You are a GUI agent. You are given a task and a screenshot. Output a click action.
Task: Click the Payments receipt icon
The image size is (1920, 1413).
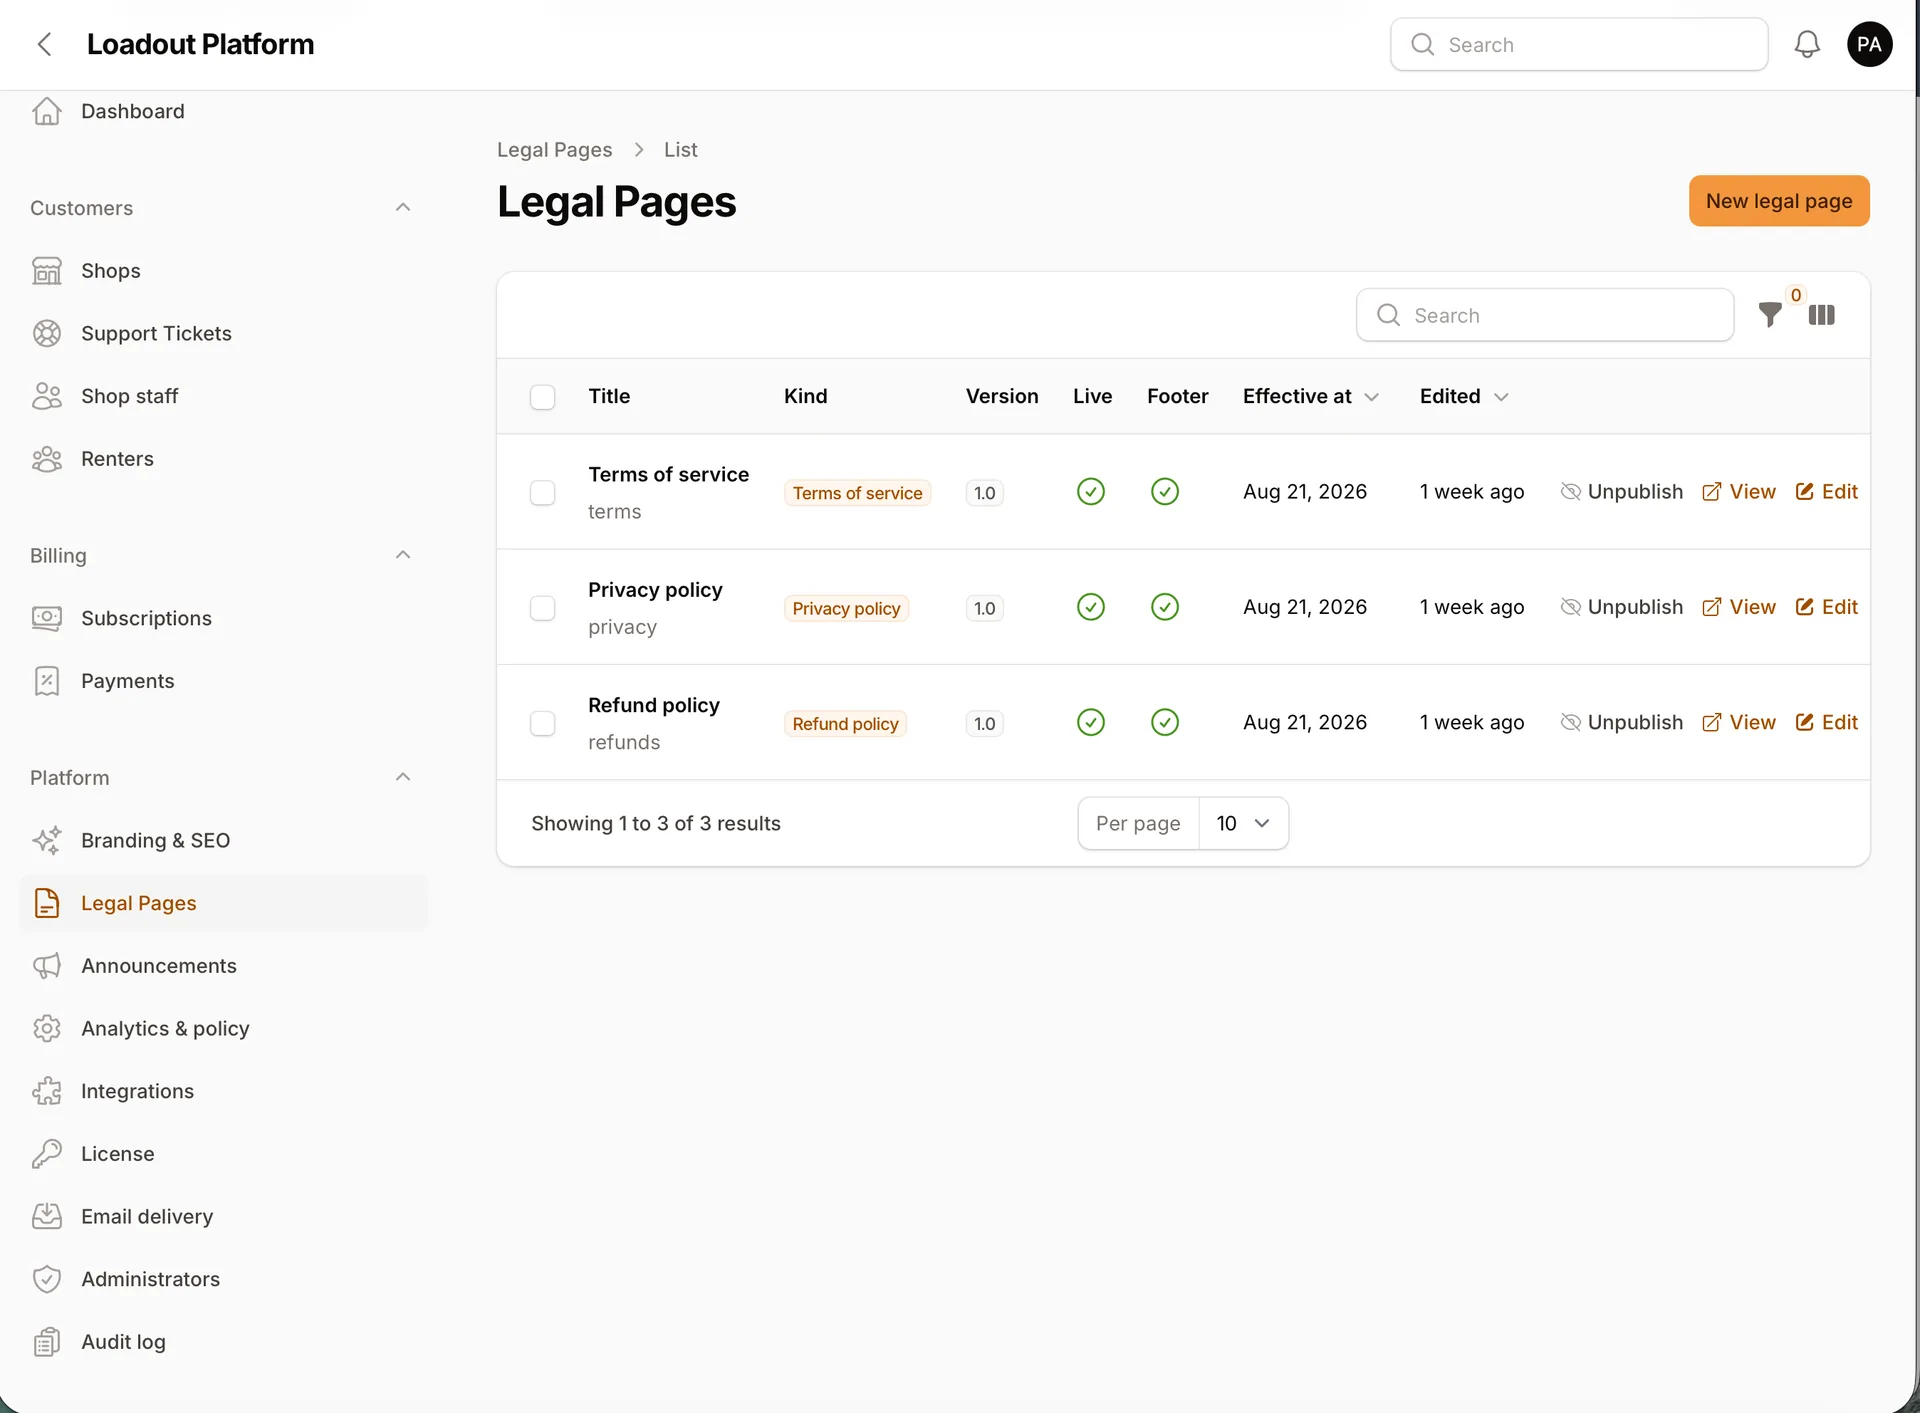click(47, 681)
